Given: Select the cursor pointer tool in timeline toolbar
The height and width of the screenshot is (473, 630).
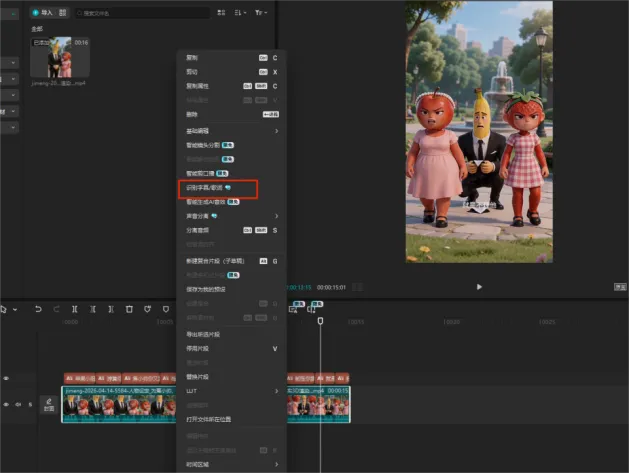Looking at the screenshot, I should [x=4, y=309].
